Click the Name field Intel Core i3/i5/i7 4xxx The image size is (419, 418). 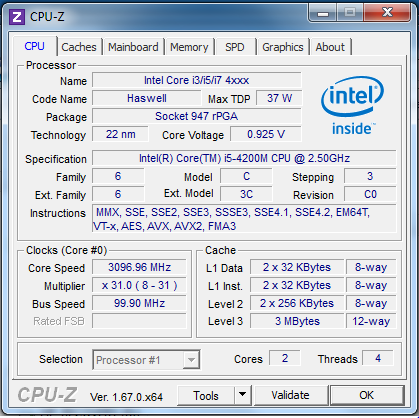tap(197, 80)
